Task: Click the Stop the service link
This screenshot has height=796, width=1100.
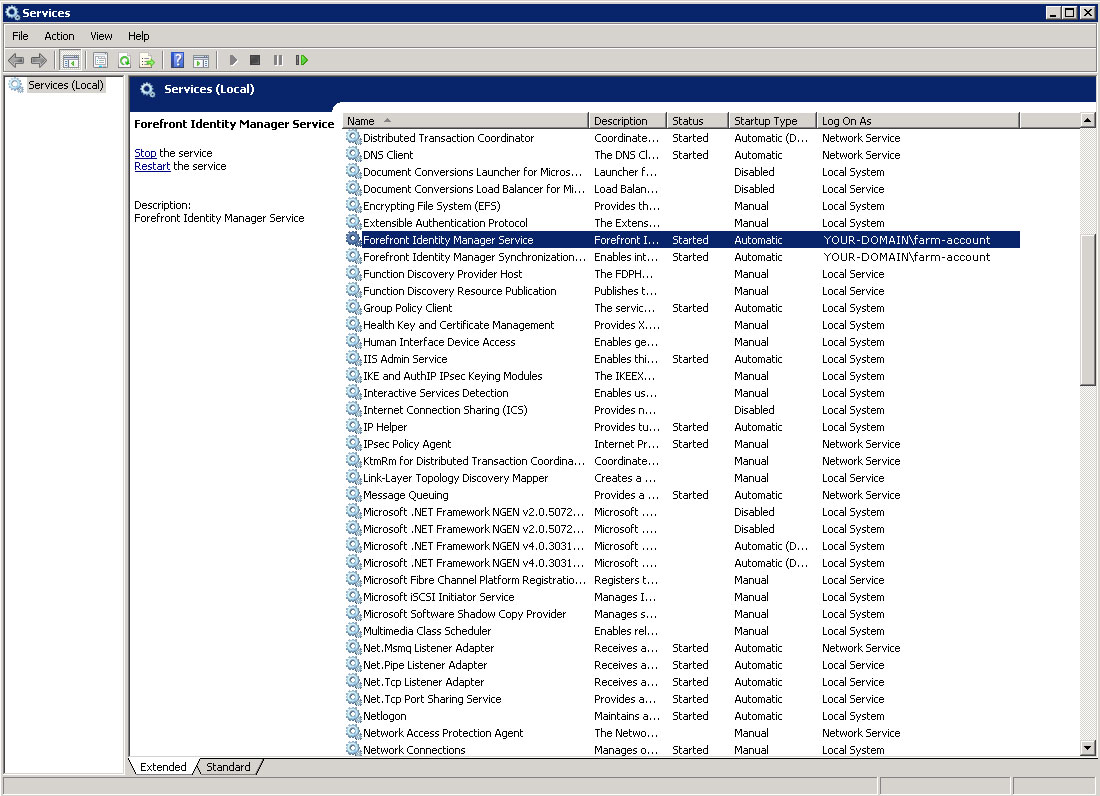Action: (145, 153)
